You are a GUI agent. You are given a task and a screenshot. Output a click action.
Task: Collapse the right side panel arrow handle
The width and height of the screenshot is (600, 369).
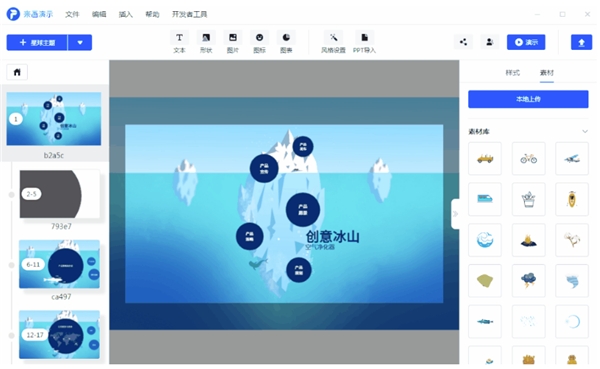click(455, 214)
